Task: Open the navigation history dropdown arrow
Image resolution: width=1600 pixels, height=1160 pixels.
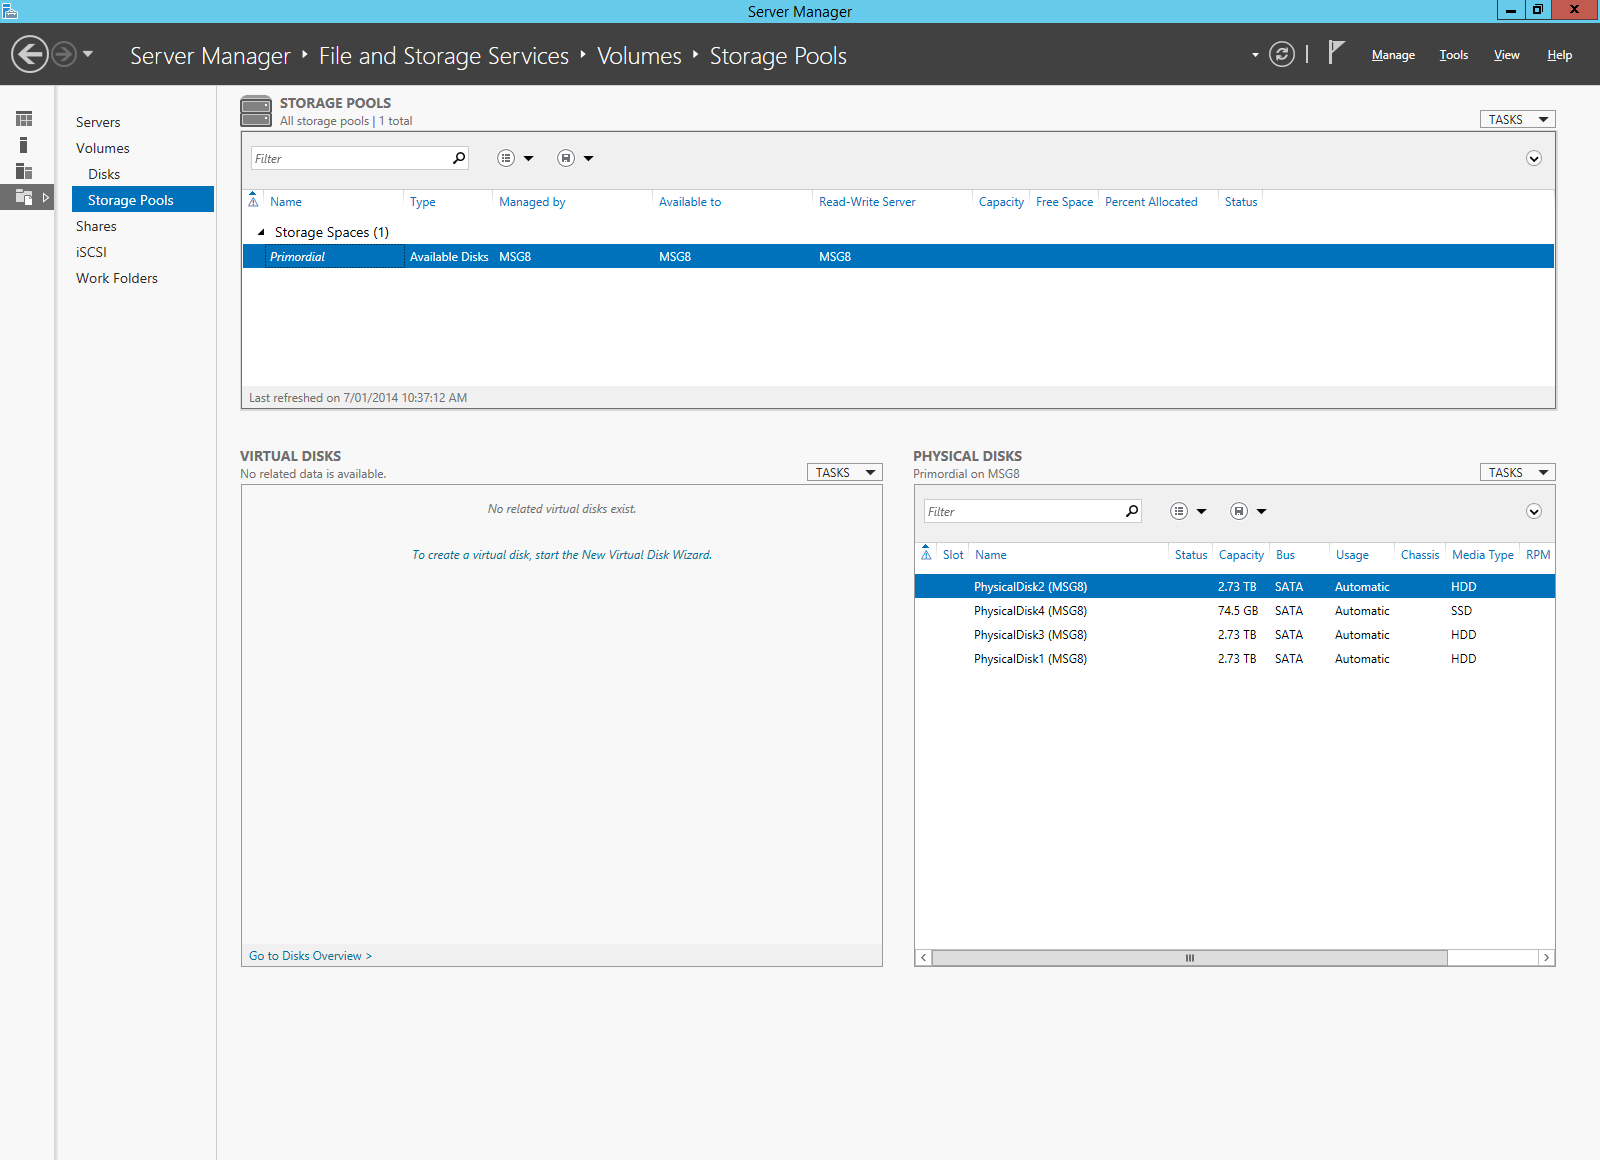Action: [x=88, y=54]
